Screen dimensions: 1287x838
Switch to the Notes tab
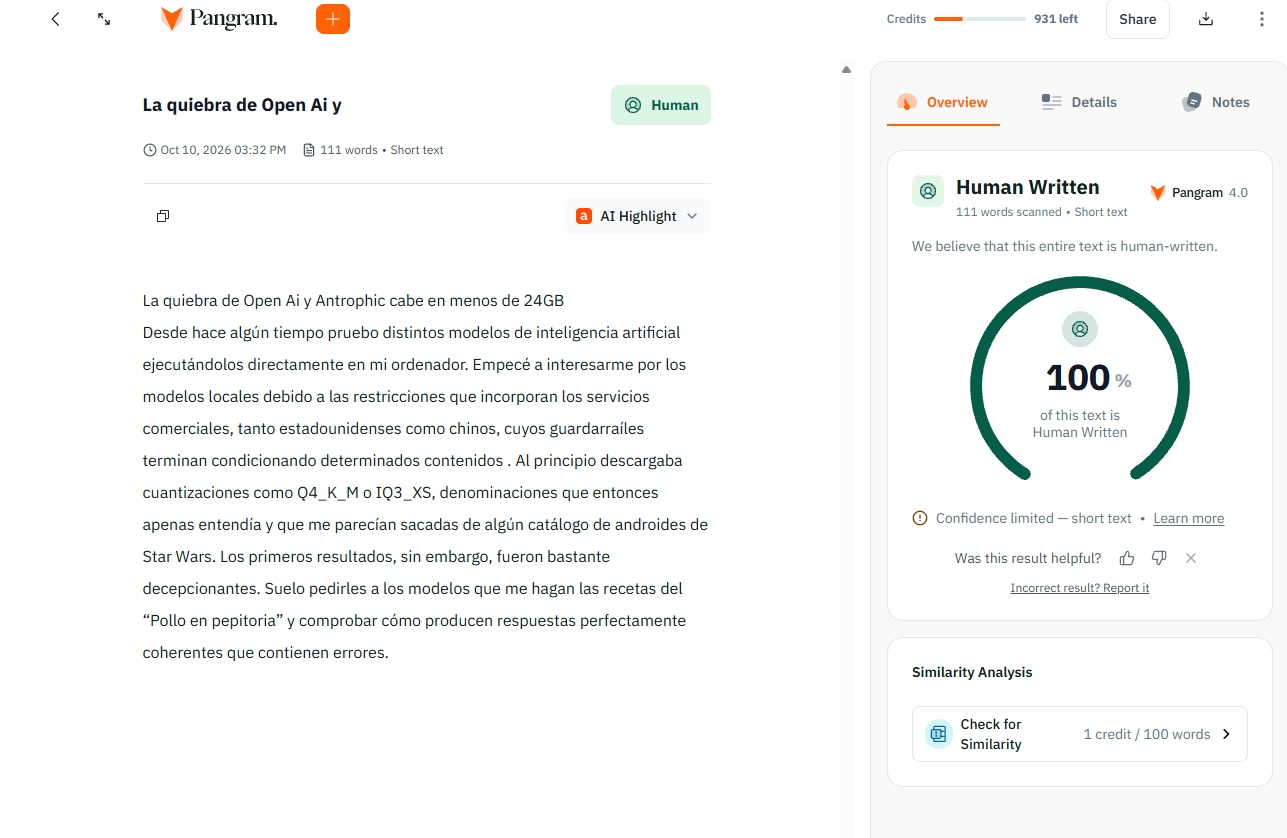click(1216, 102)
